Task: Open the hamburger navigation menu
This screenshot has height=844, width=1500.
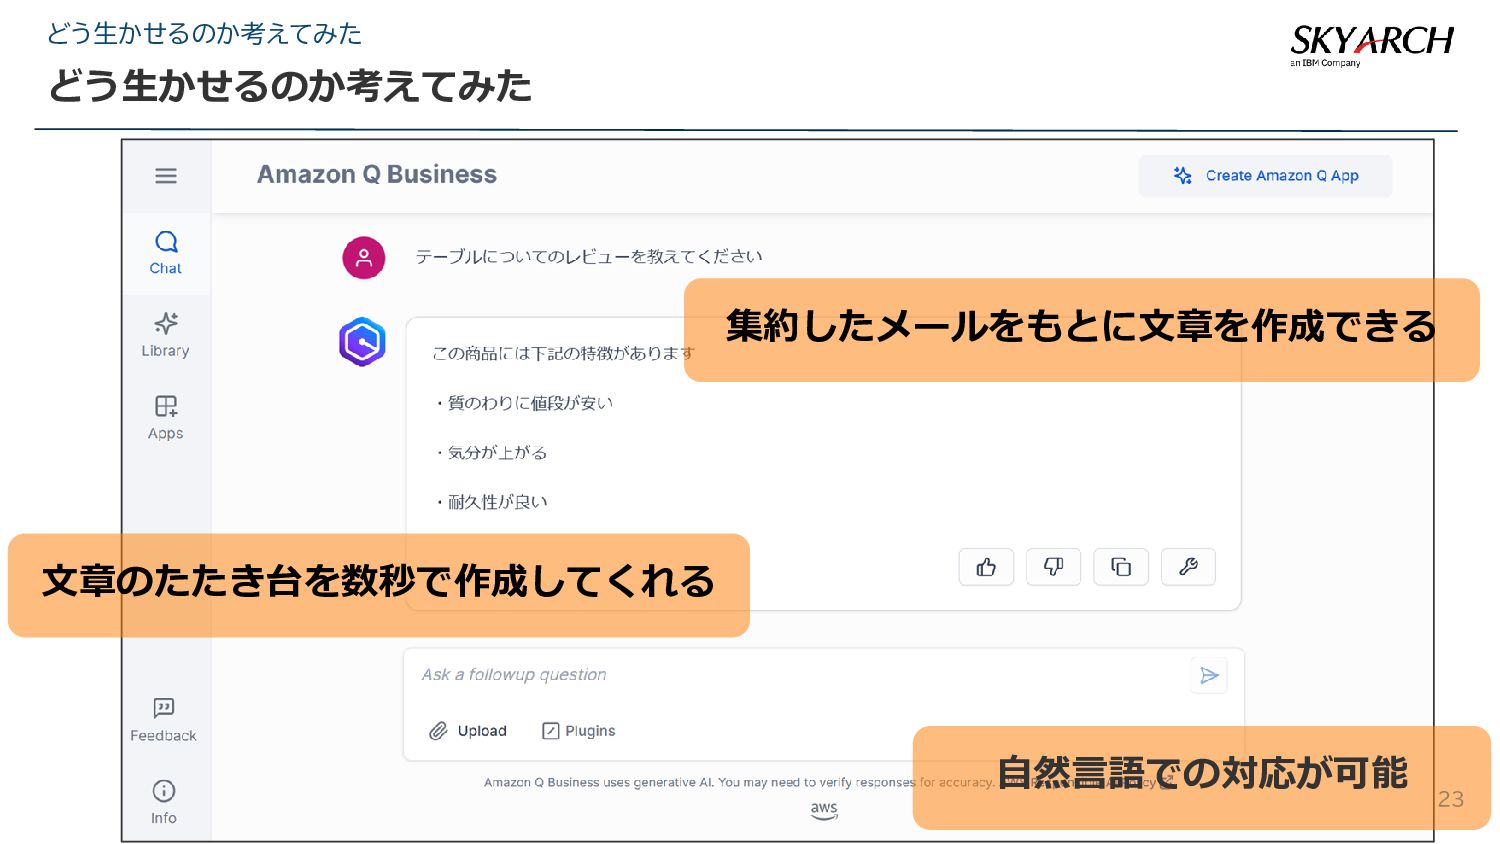Action: click(x=166, y=176)
